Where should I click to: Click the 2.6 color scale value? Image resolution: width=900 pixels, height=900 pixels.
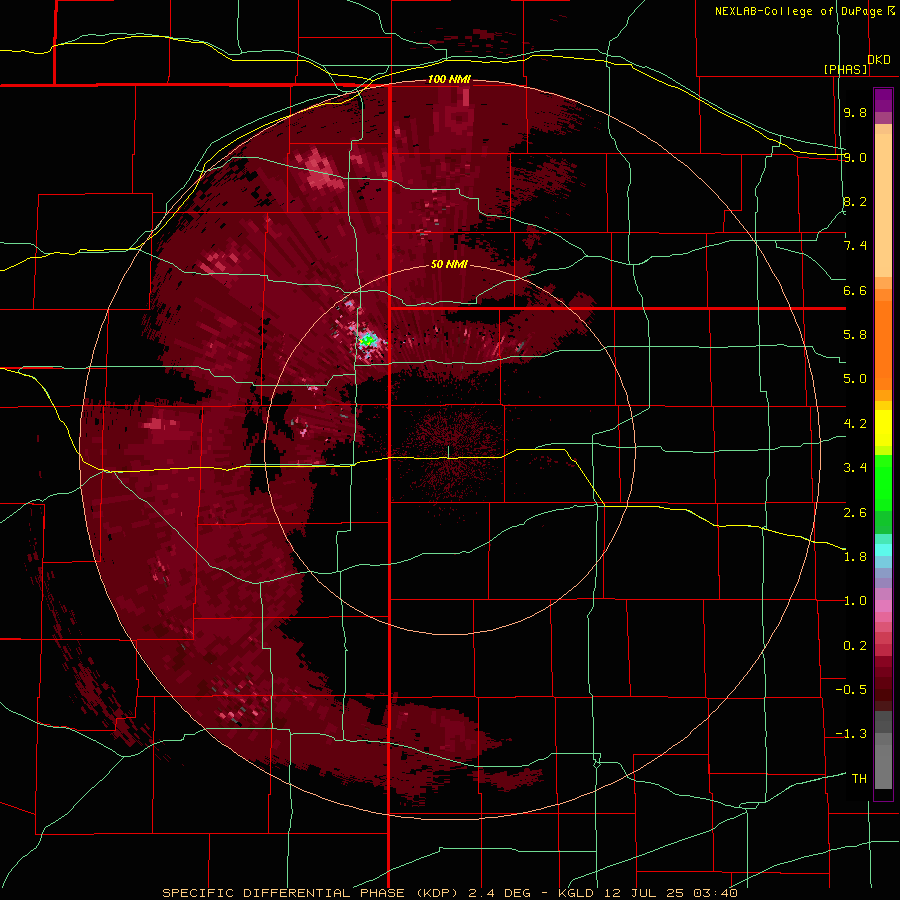855,513
